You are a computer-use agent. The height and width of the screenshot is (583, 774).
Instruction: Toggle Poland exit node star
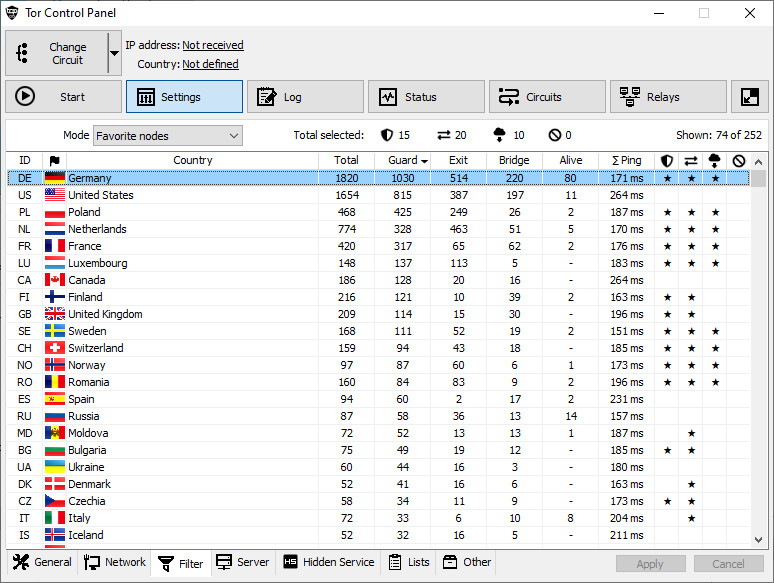pyautogui.click(x=715, y=212)
